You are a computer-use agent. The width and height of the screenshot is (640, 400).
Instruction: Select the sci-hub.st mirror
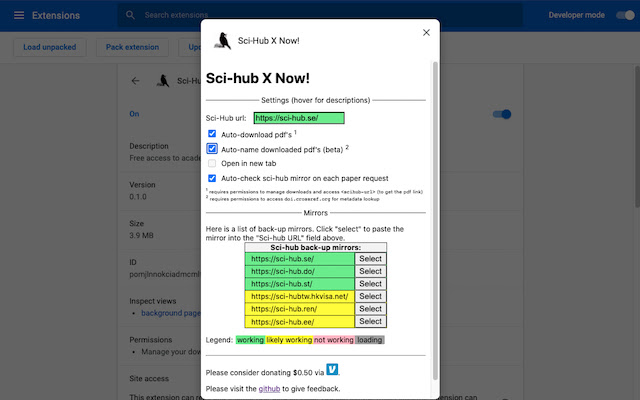pos(371,284)
